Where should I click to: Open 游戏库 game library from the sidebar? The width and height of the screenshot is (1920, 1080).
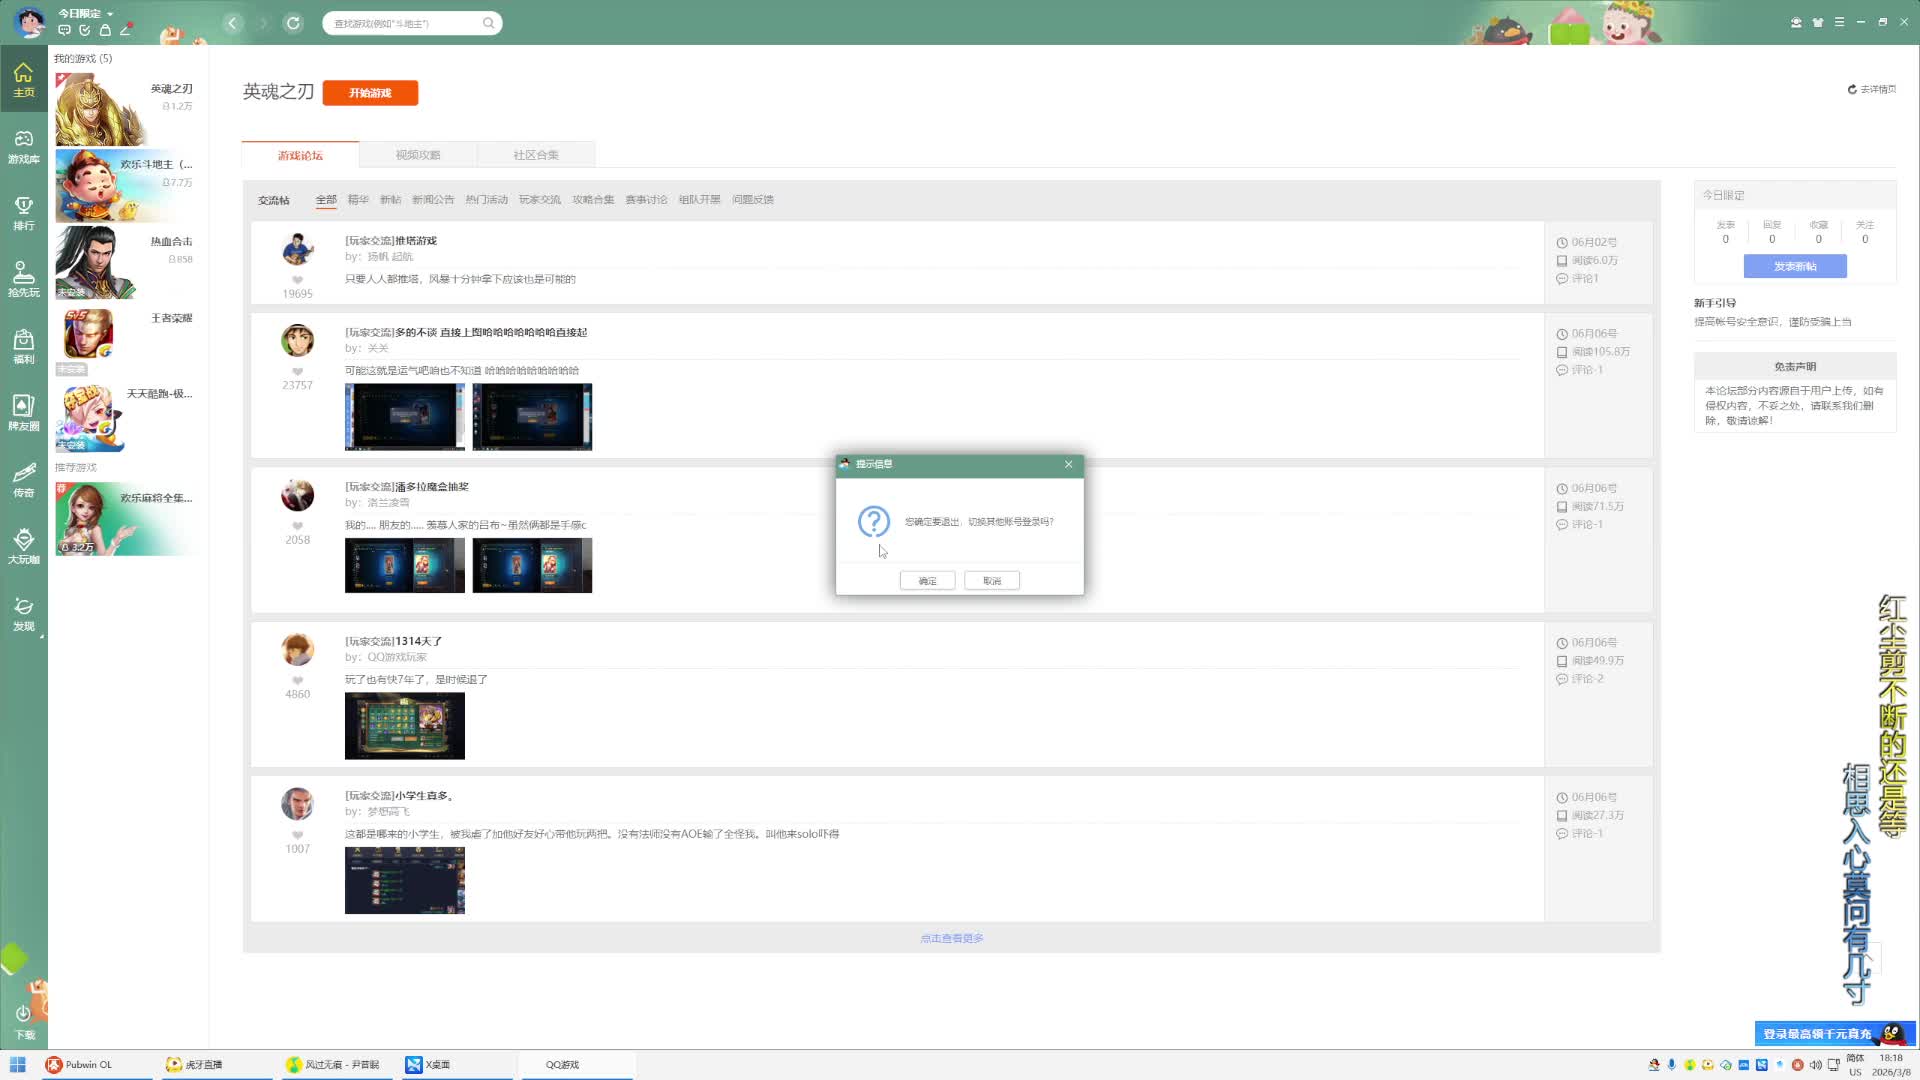click(23, 146)
